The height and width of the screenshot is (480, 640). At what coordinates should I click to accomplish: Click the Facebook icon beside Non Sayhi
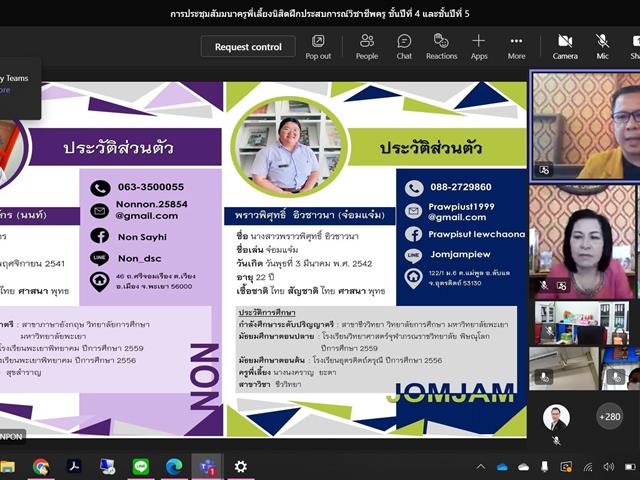100,236
